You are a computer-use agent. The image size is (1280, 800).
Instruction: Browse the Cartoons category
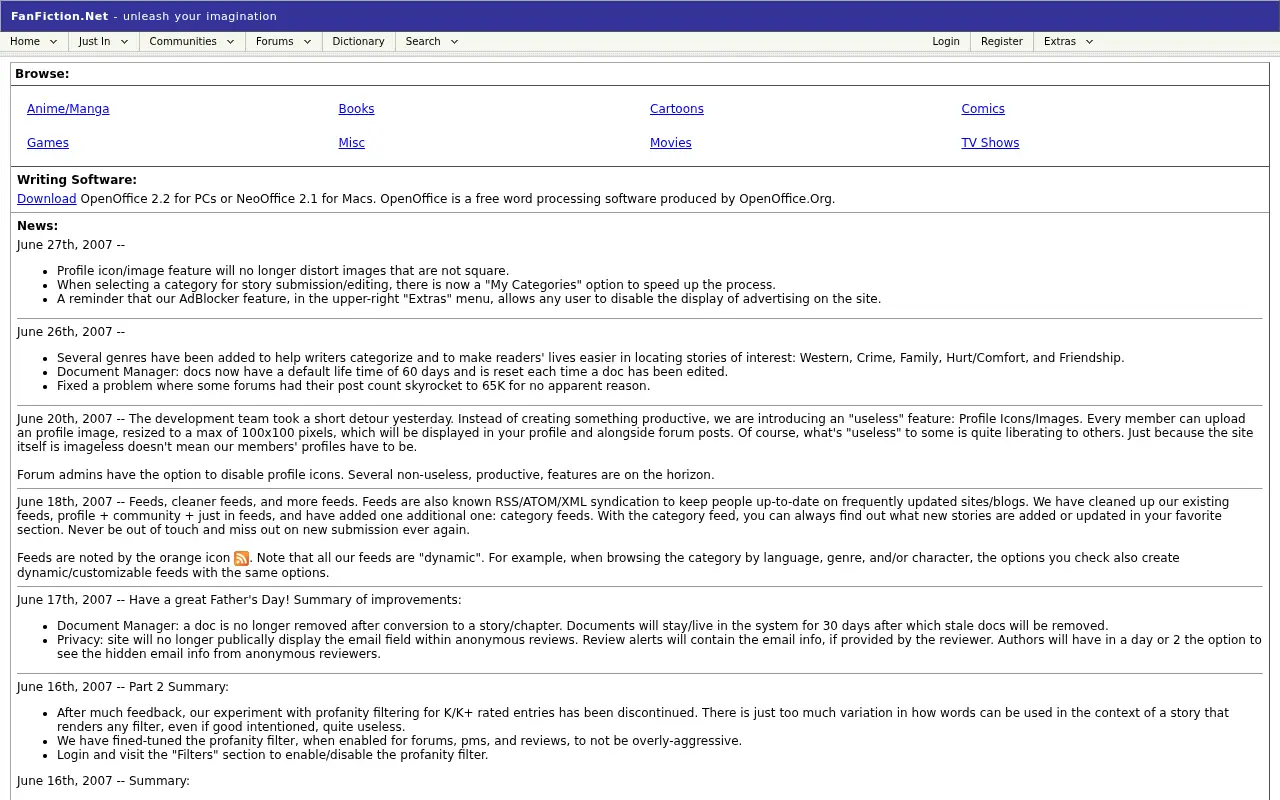[x=677, y=109]
